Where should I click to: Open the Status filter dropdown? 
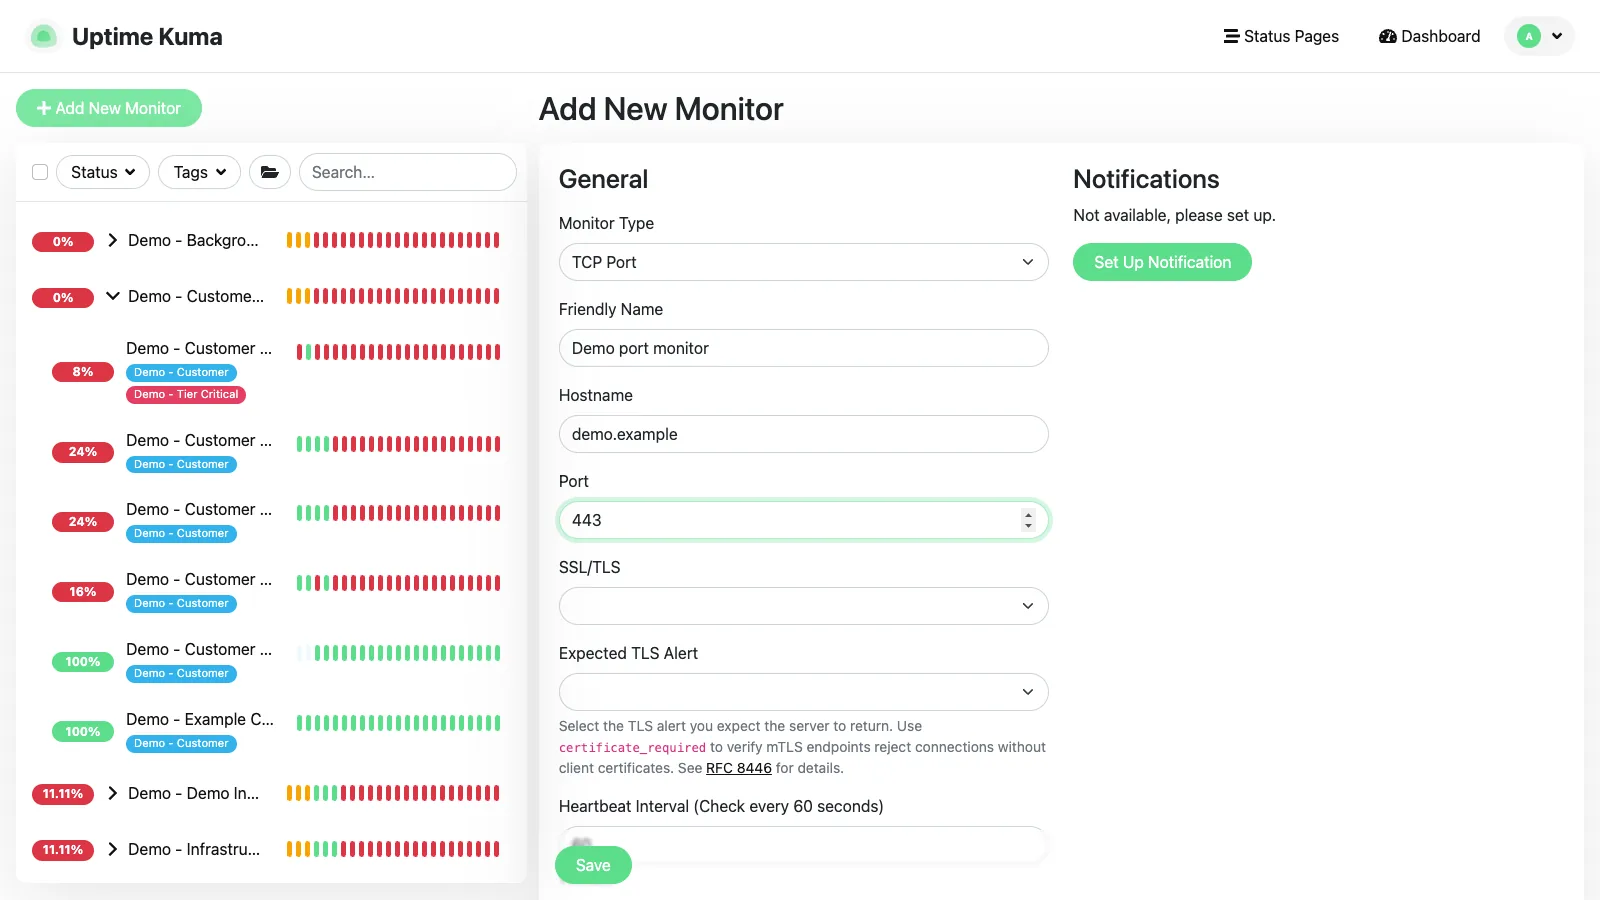[103, 172]
